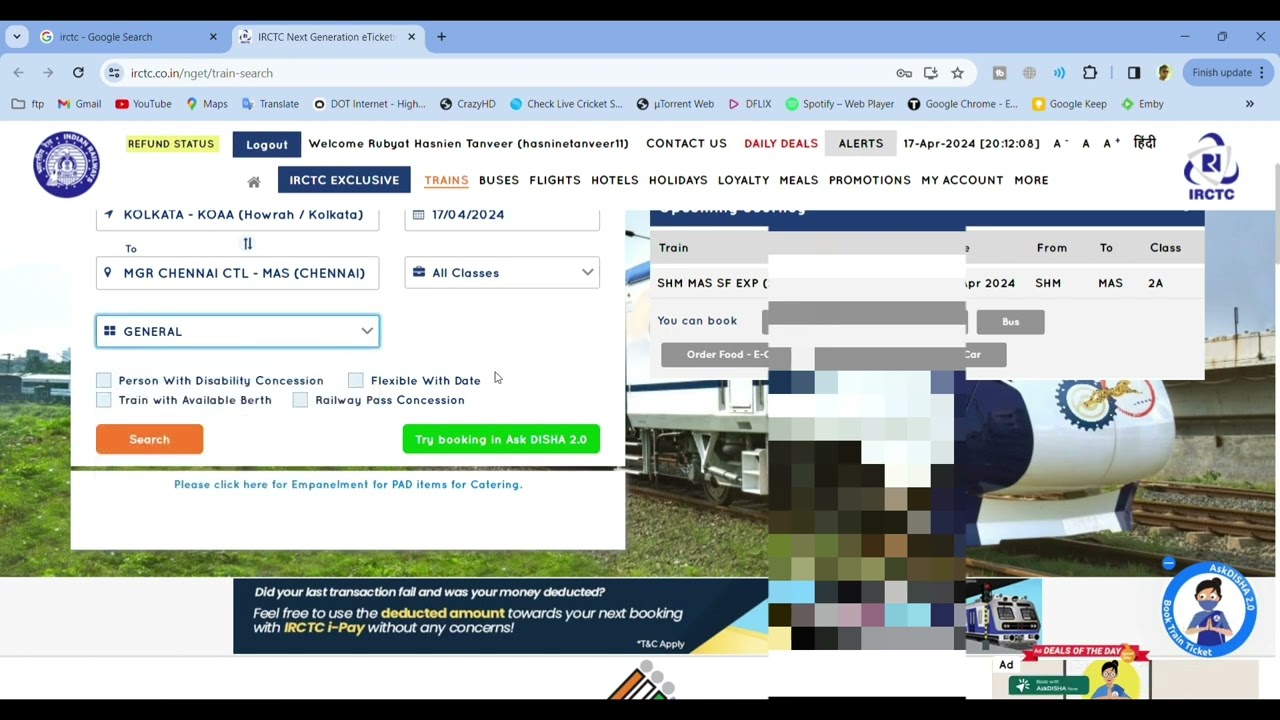Screen dimensions: 1280x720
Task: Open Chrome tab search dropdown arrow
Action: (x=17, y=37)
